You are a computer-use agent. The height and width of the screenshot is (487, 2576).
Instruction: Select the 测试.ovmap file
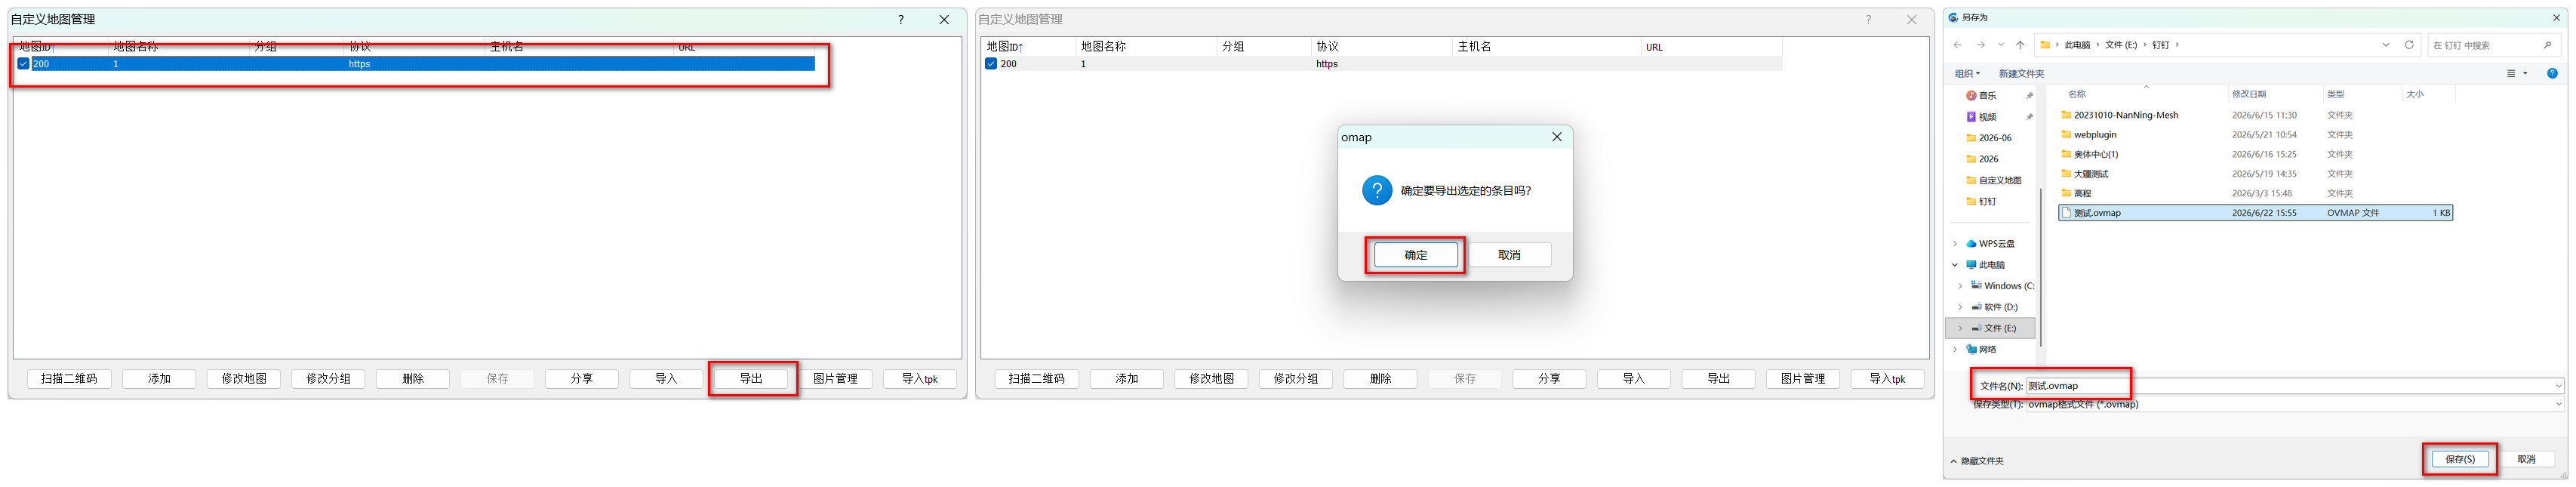(2255, 213)
